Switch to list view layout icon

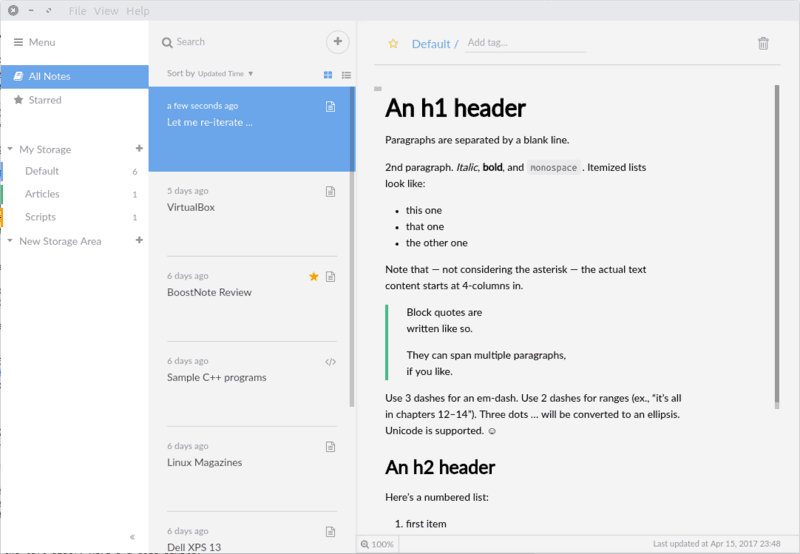coord(346,75)
